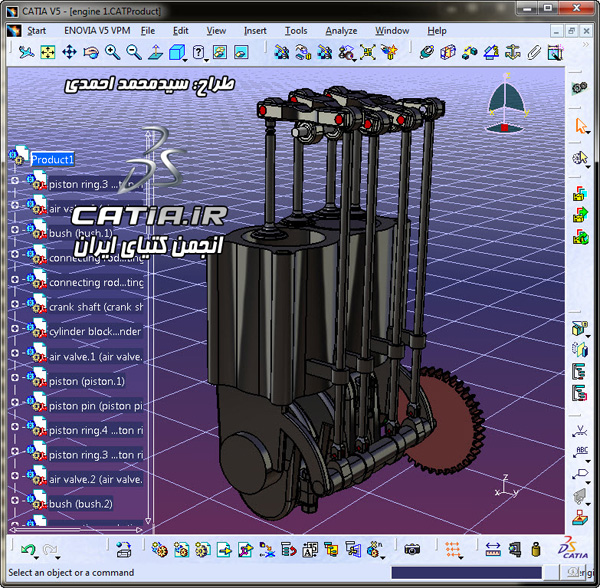Select the crank shaft tree item

(x=96, y=307)
